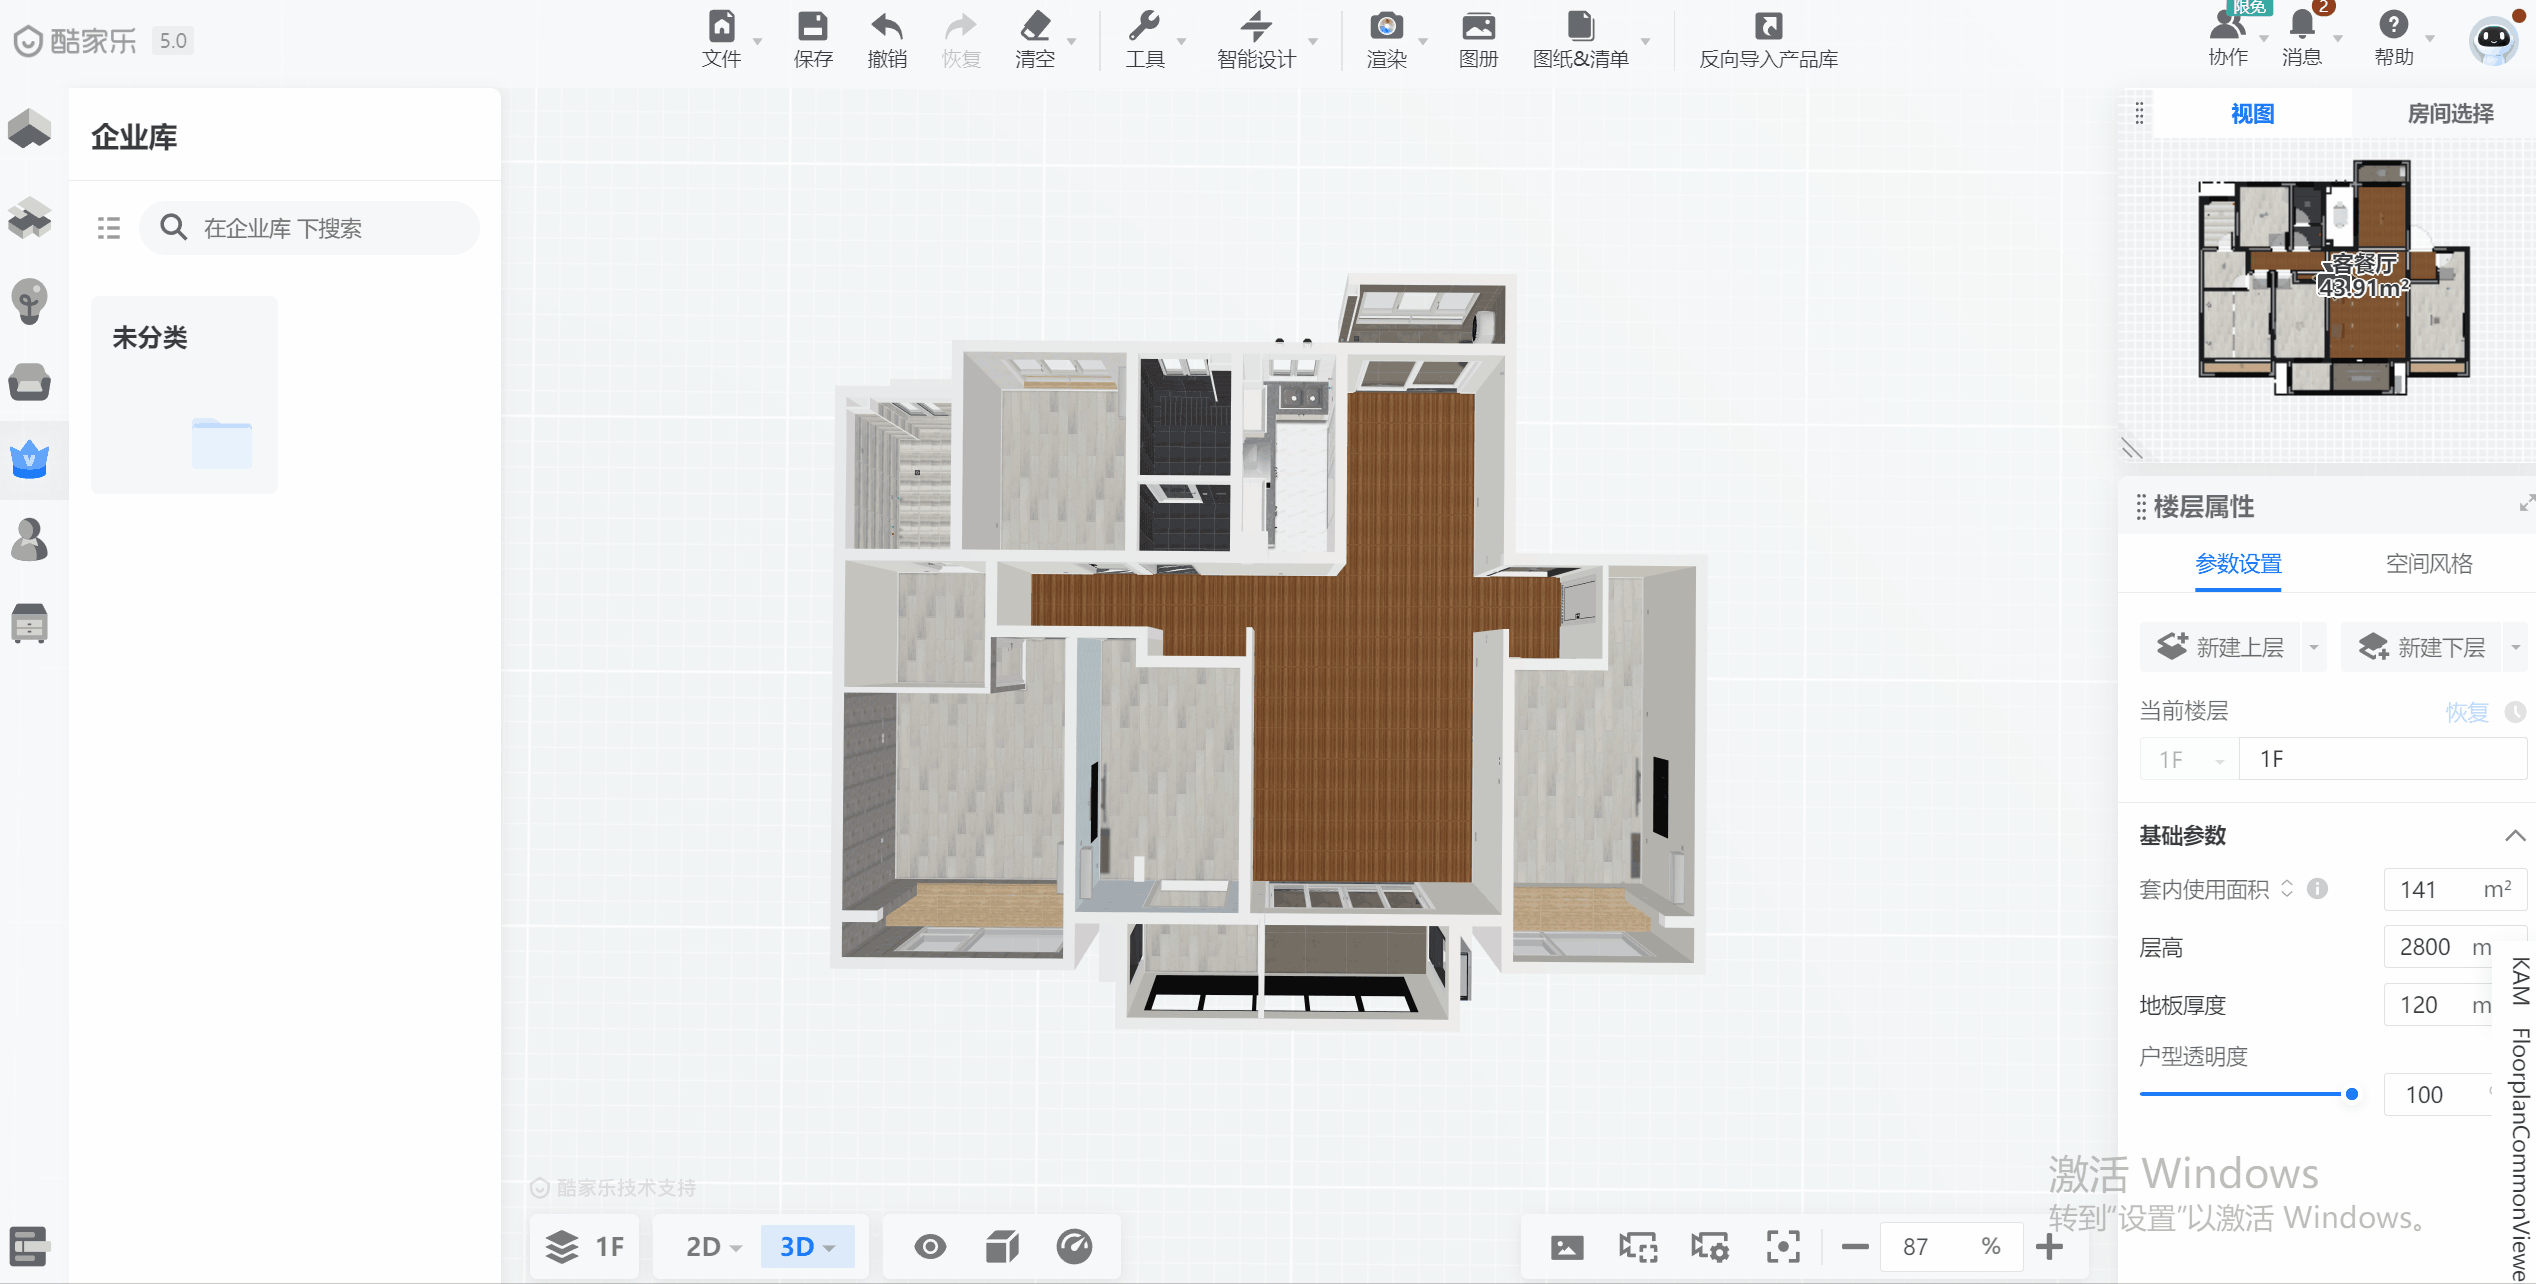Image resolution: width=2536 pixels, height=1284 pixels.
Task: Toggle the eye visibility icon
Action: click(x=930, y=1247)
